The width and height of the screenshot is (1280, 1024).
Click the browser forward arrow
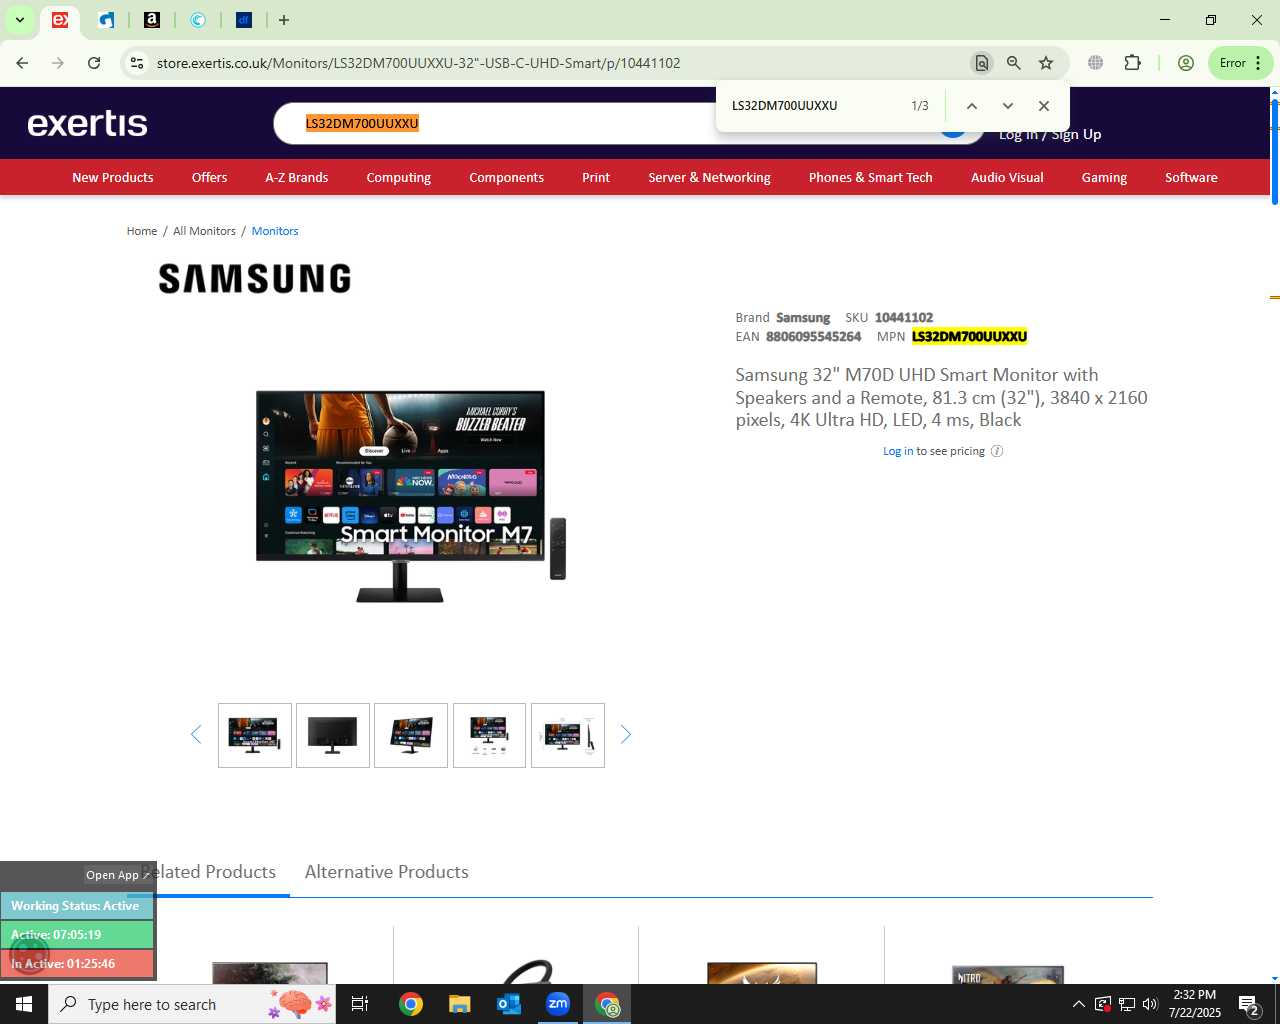58,63
